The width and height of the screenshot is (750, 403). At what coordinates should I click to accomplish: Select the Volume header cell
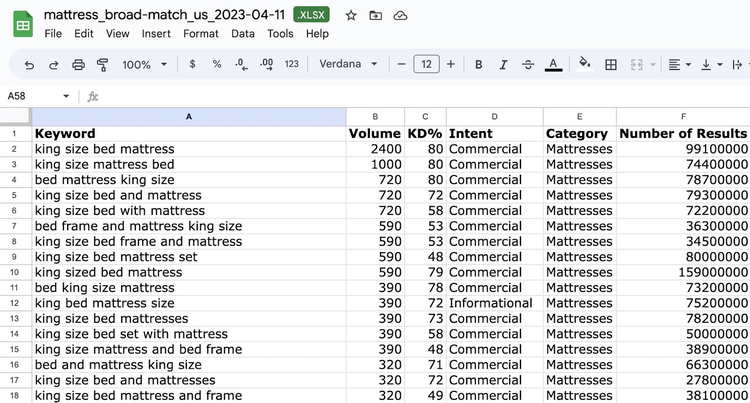click(375, 133)
